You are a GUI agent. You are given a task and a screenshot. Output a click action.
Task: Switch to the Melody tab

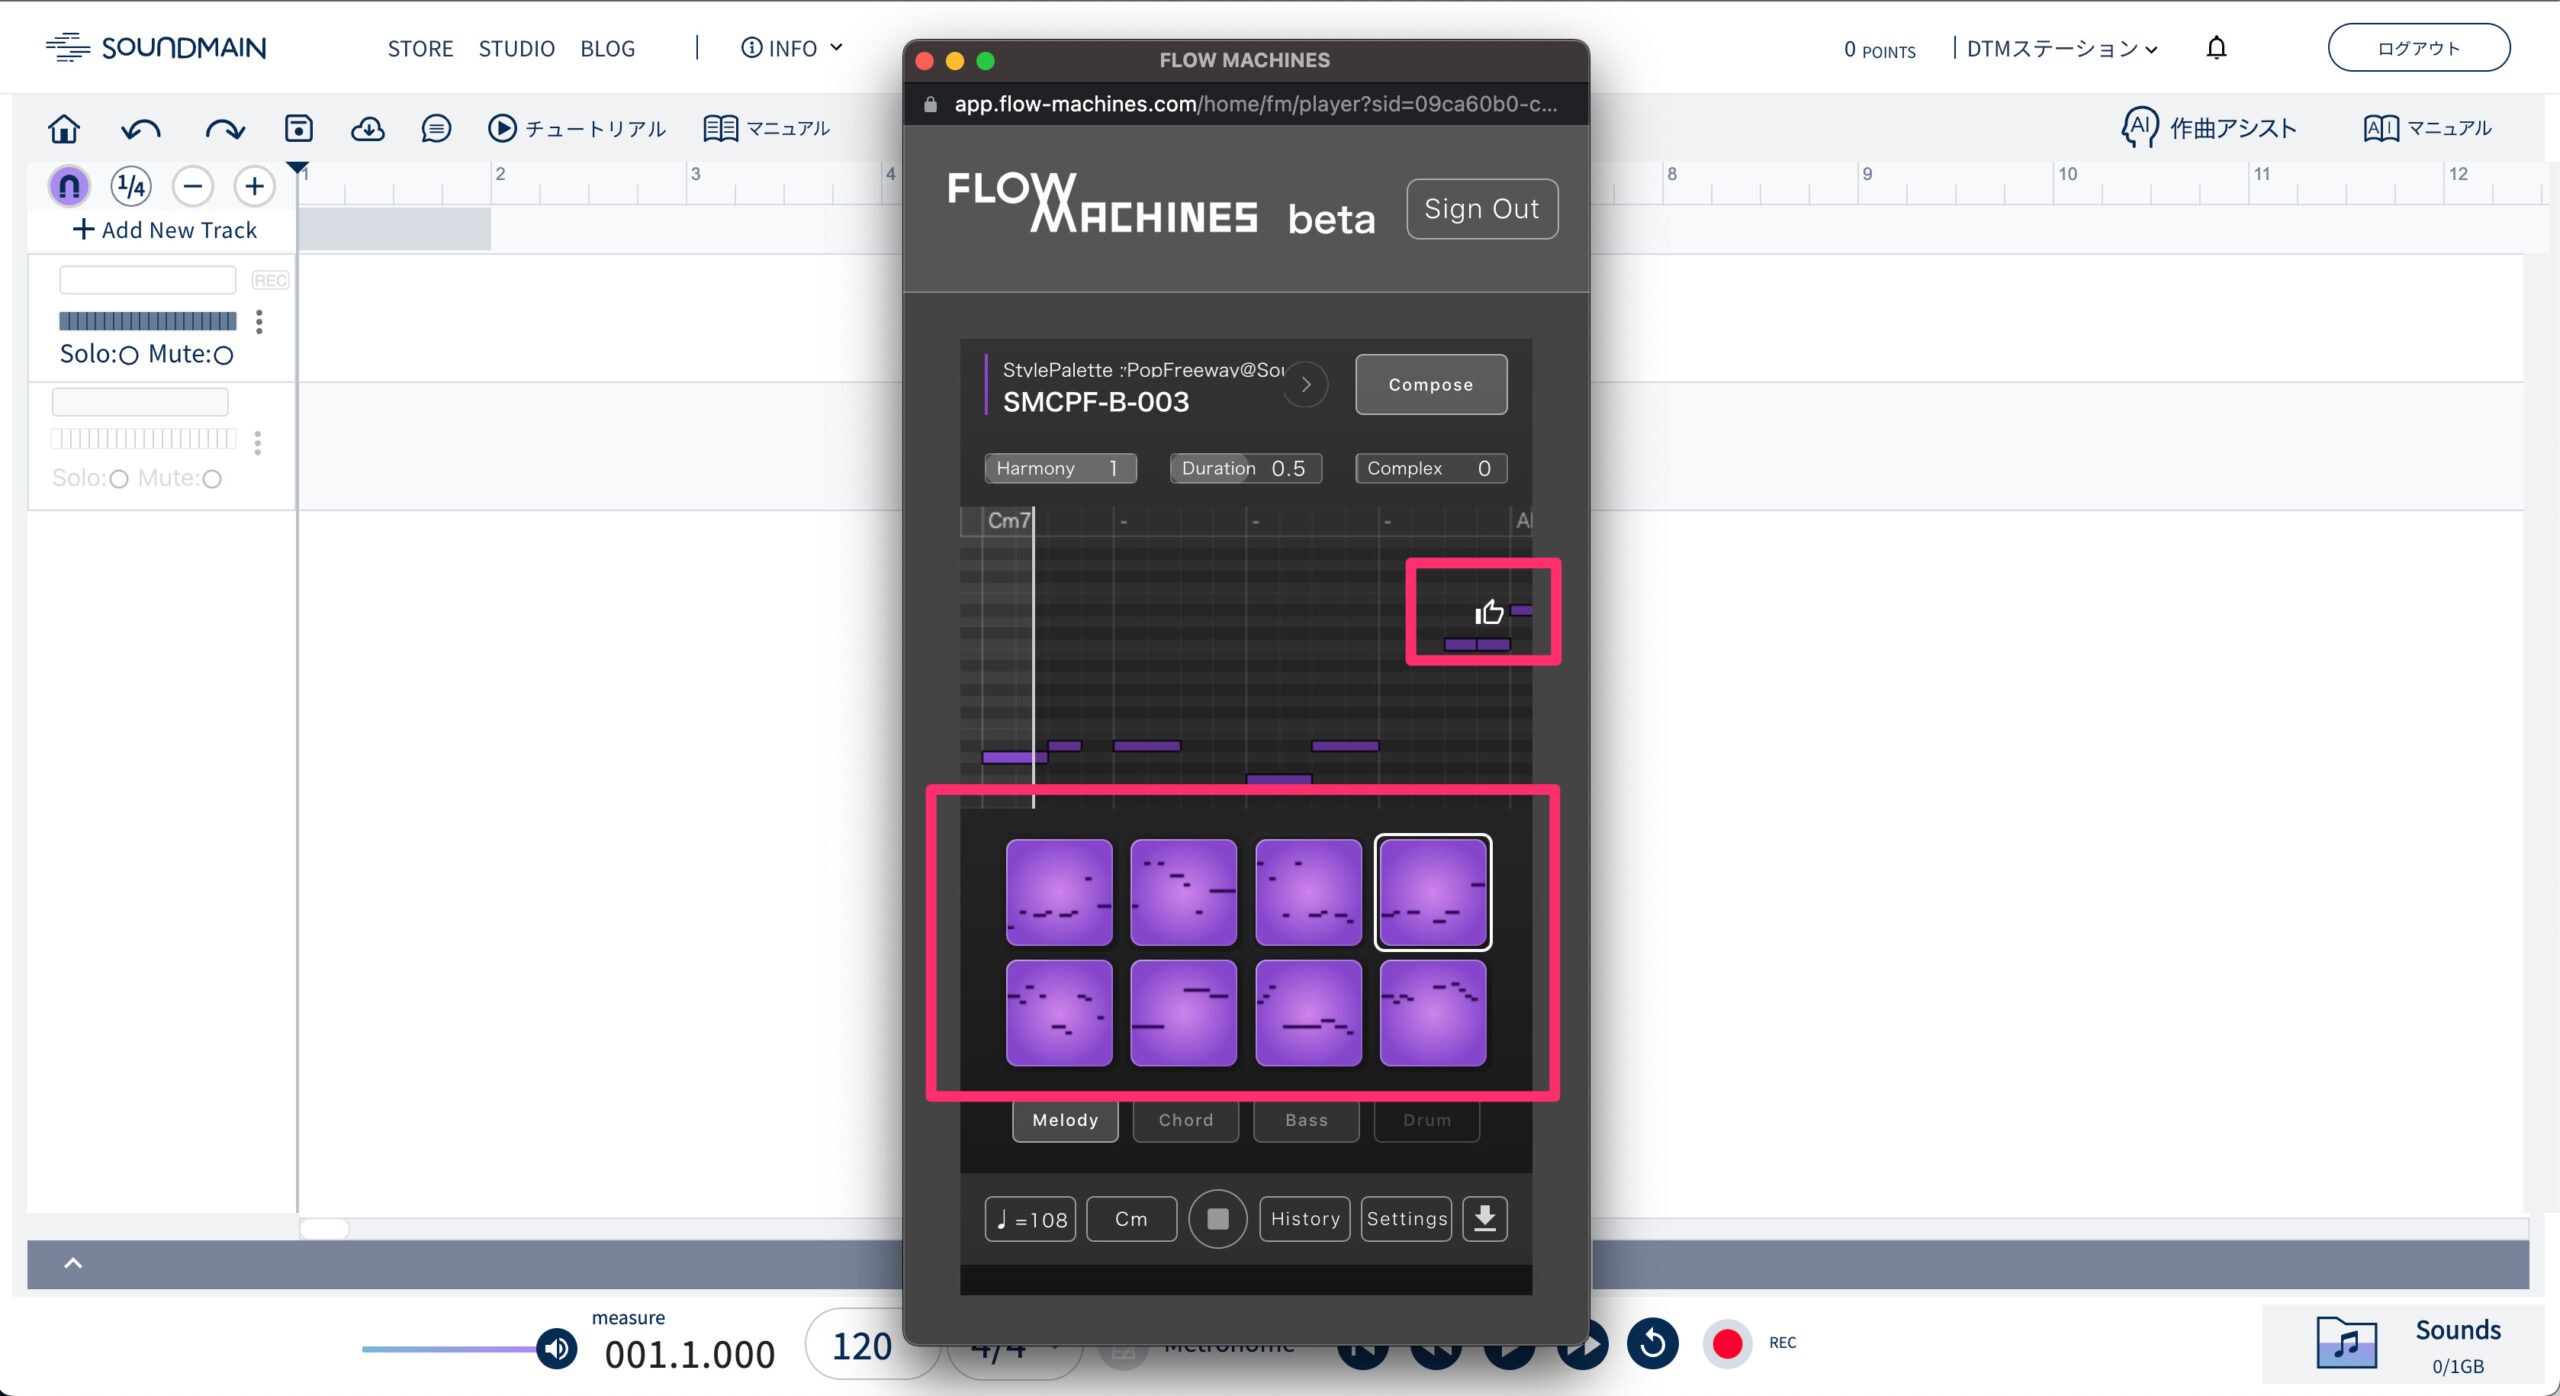coord(1065,1120)
